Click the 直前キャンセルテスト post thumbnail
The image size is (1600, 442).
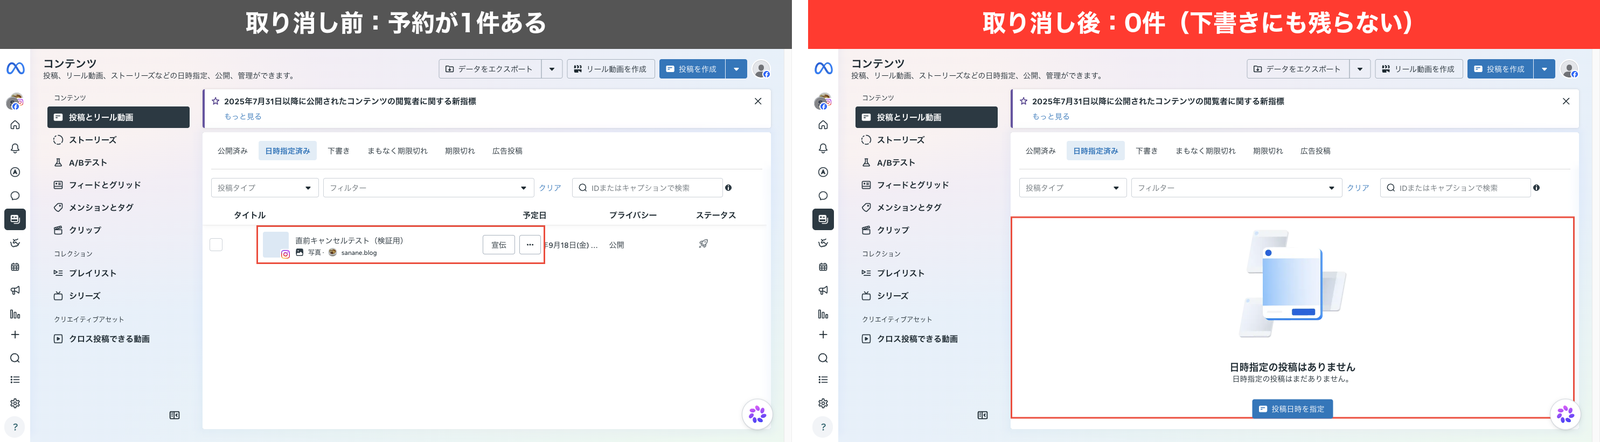[276, 245]
